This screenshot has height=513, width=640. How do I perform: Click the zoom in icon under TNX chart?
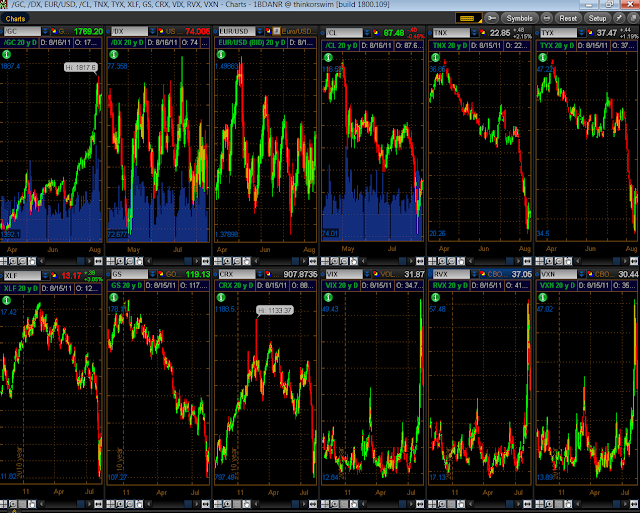click(x=442, y=261)
